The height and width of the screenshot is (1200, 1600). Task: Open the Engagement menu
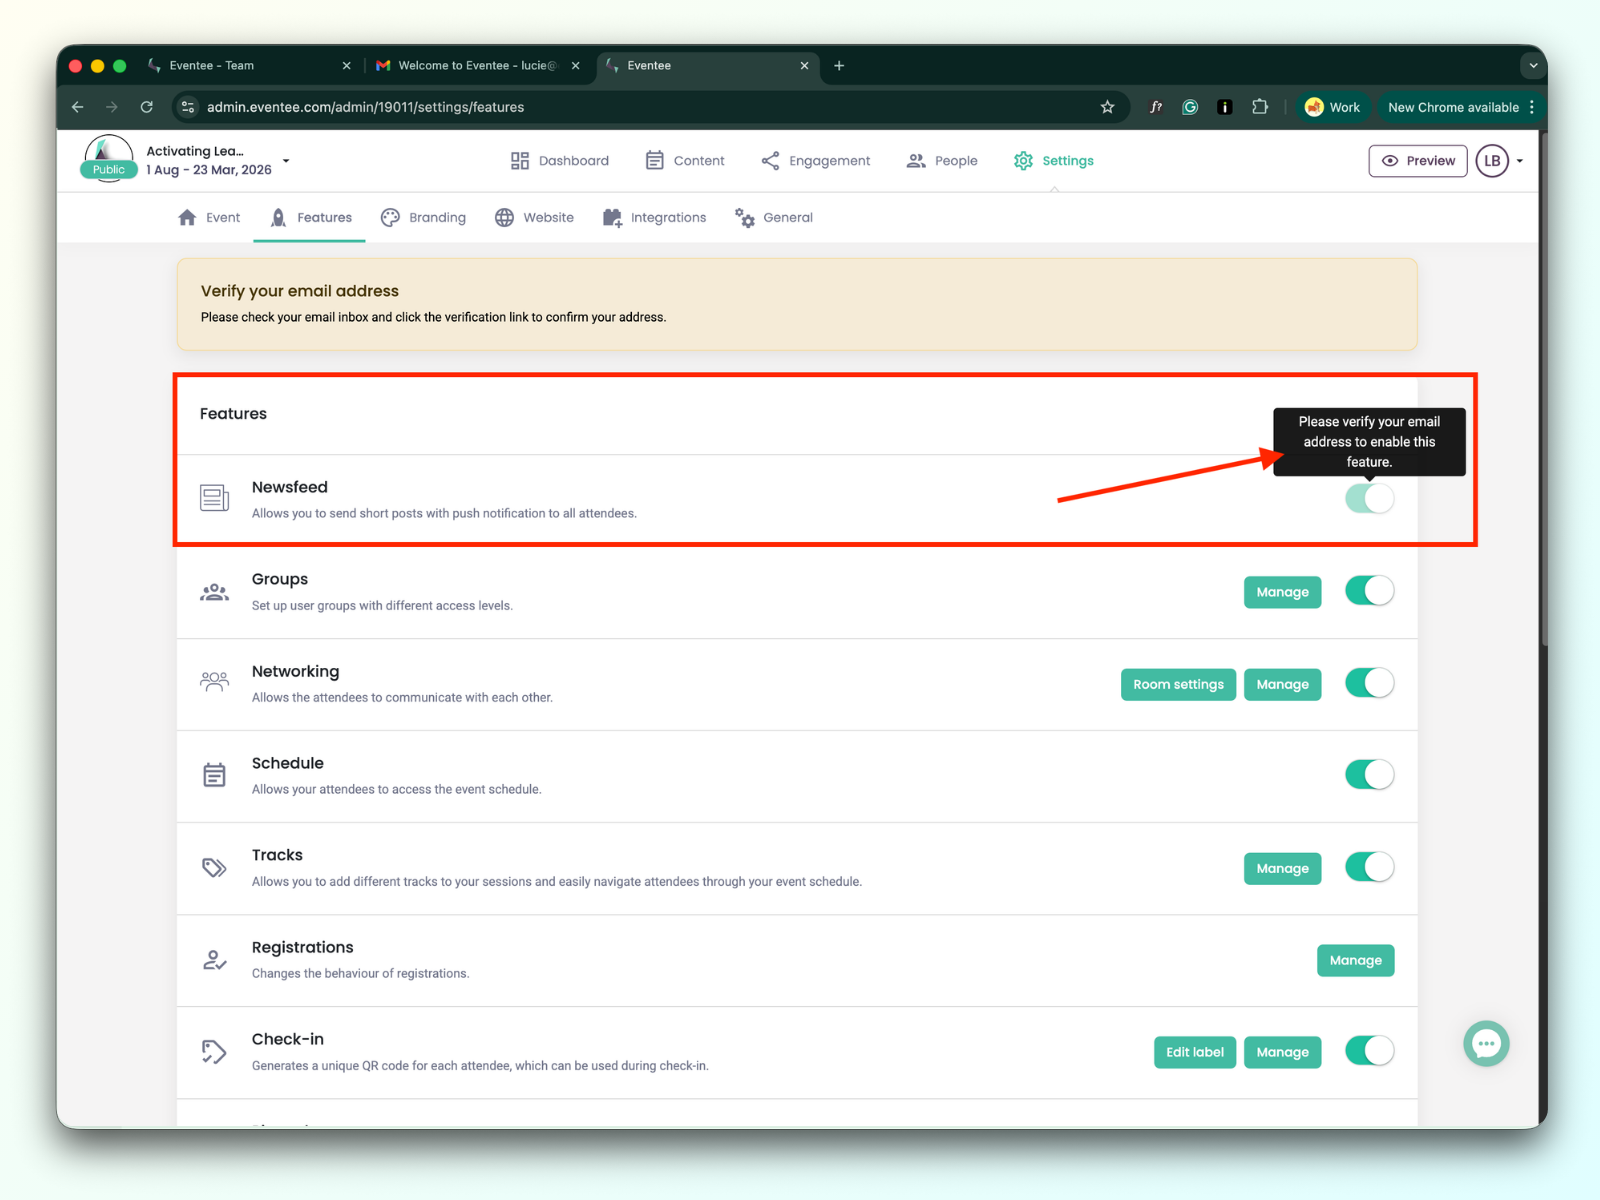pyautogui.click(x=815, y=161)
